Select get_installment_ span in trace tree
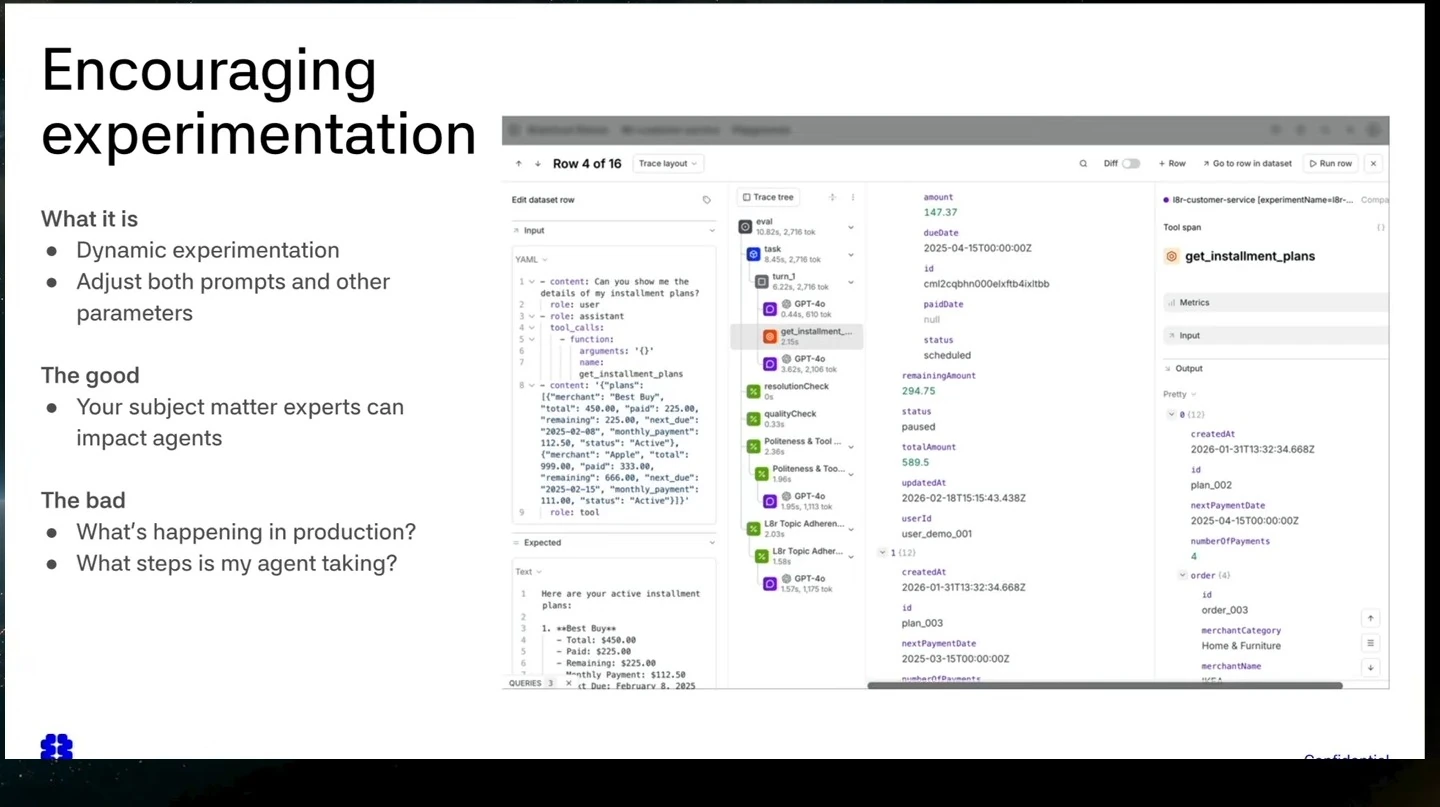The image size is (1440, 807). (x=797, y=336)
